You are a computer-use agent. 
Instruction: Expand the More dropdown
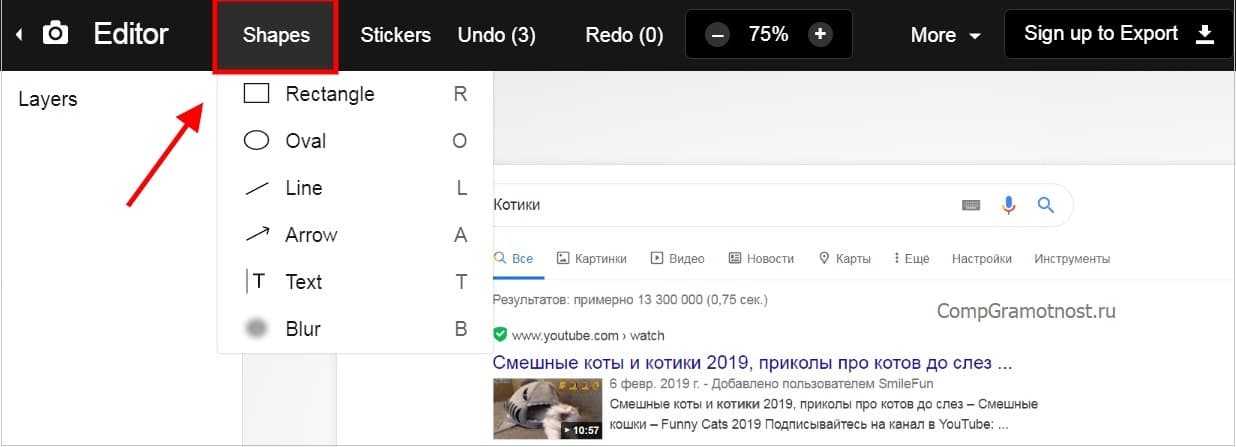pyautogui.click(x=945, y=35)
